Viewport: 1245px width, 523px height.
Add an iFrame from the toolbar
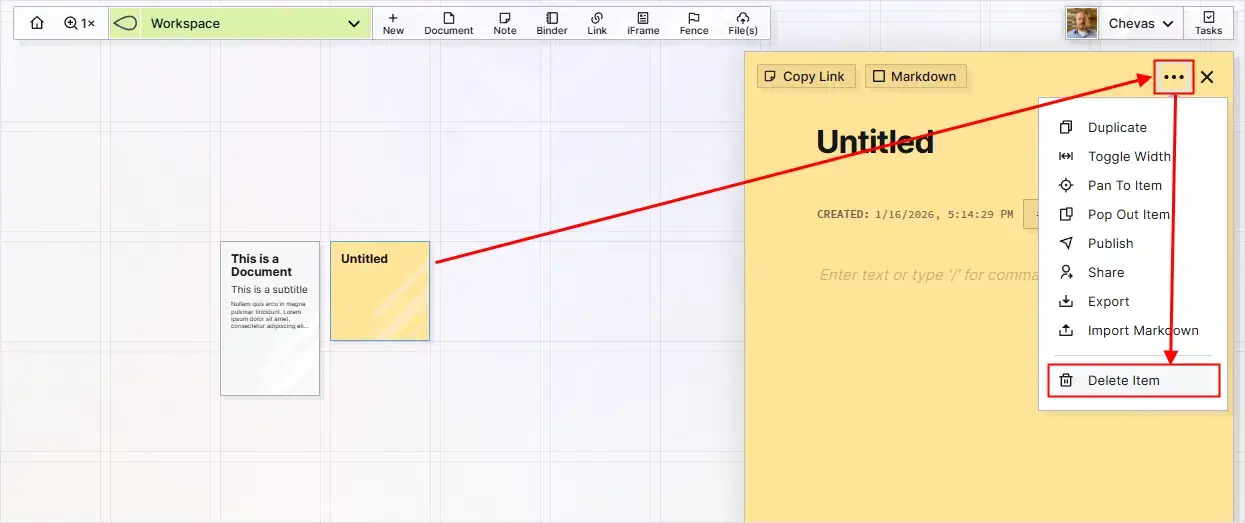click(643, 23)
